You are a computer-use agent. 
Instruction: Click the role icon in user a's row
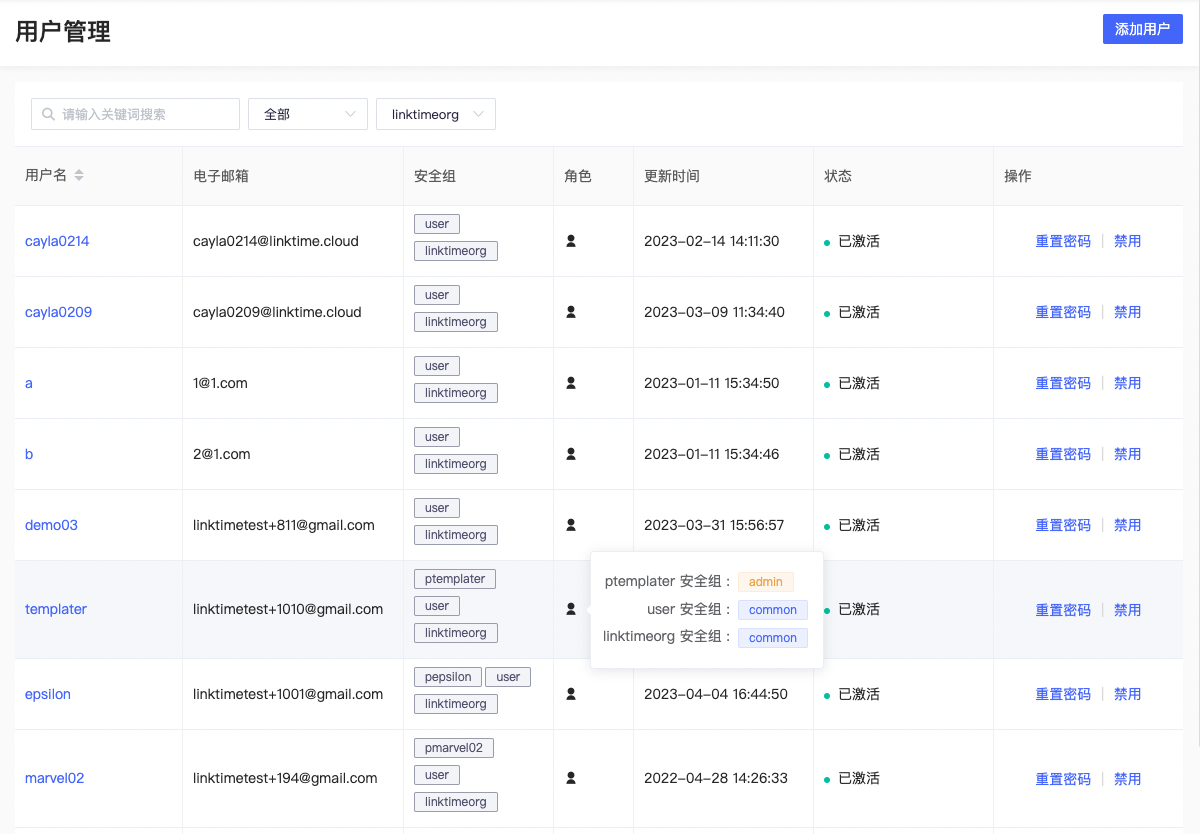[x=571, y=383]
